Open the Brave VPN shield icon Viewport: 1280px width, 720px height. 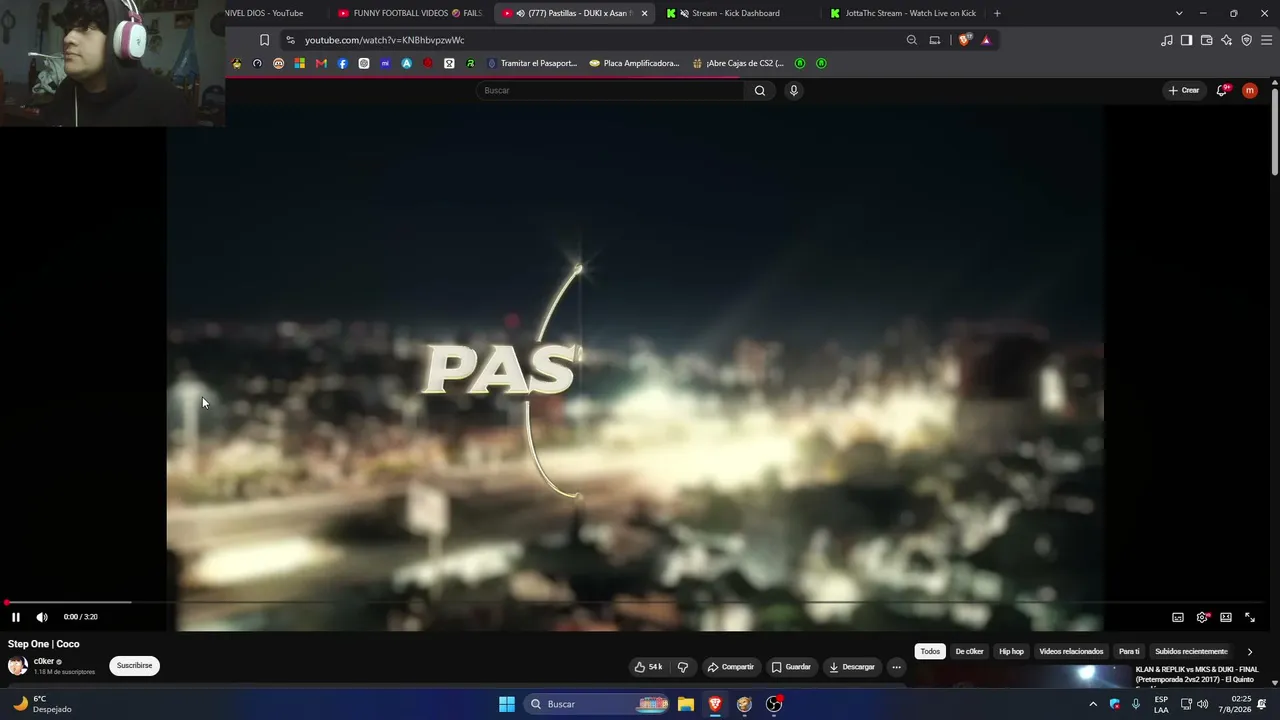1246,40
